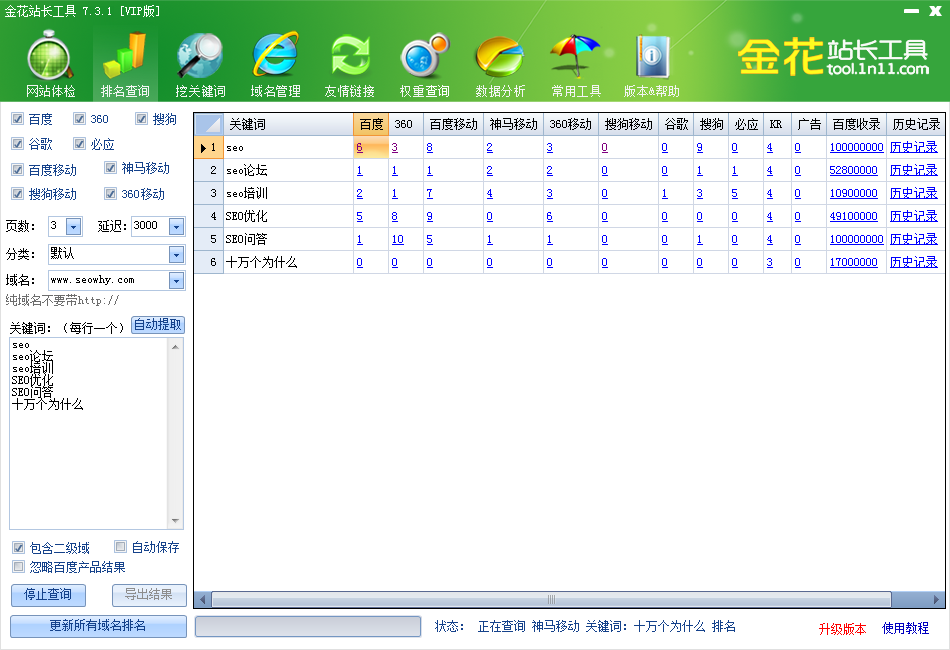Expand the 分类 category dropdown
Screen dimensions: 950x650
point(175,253)
